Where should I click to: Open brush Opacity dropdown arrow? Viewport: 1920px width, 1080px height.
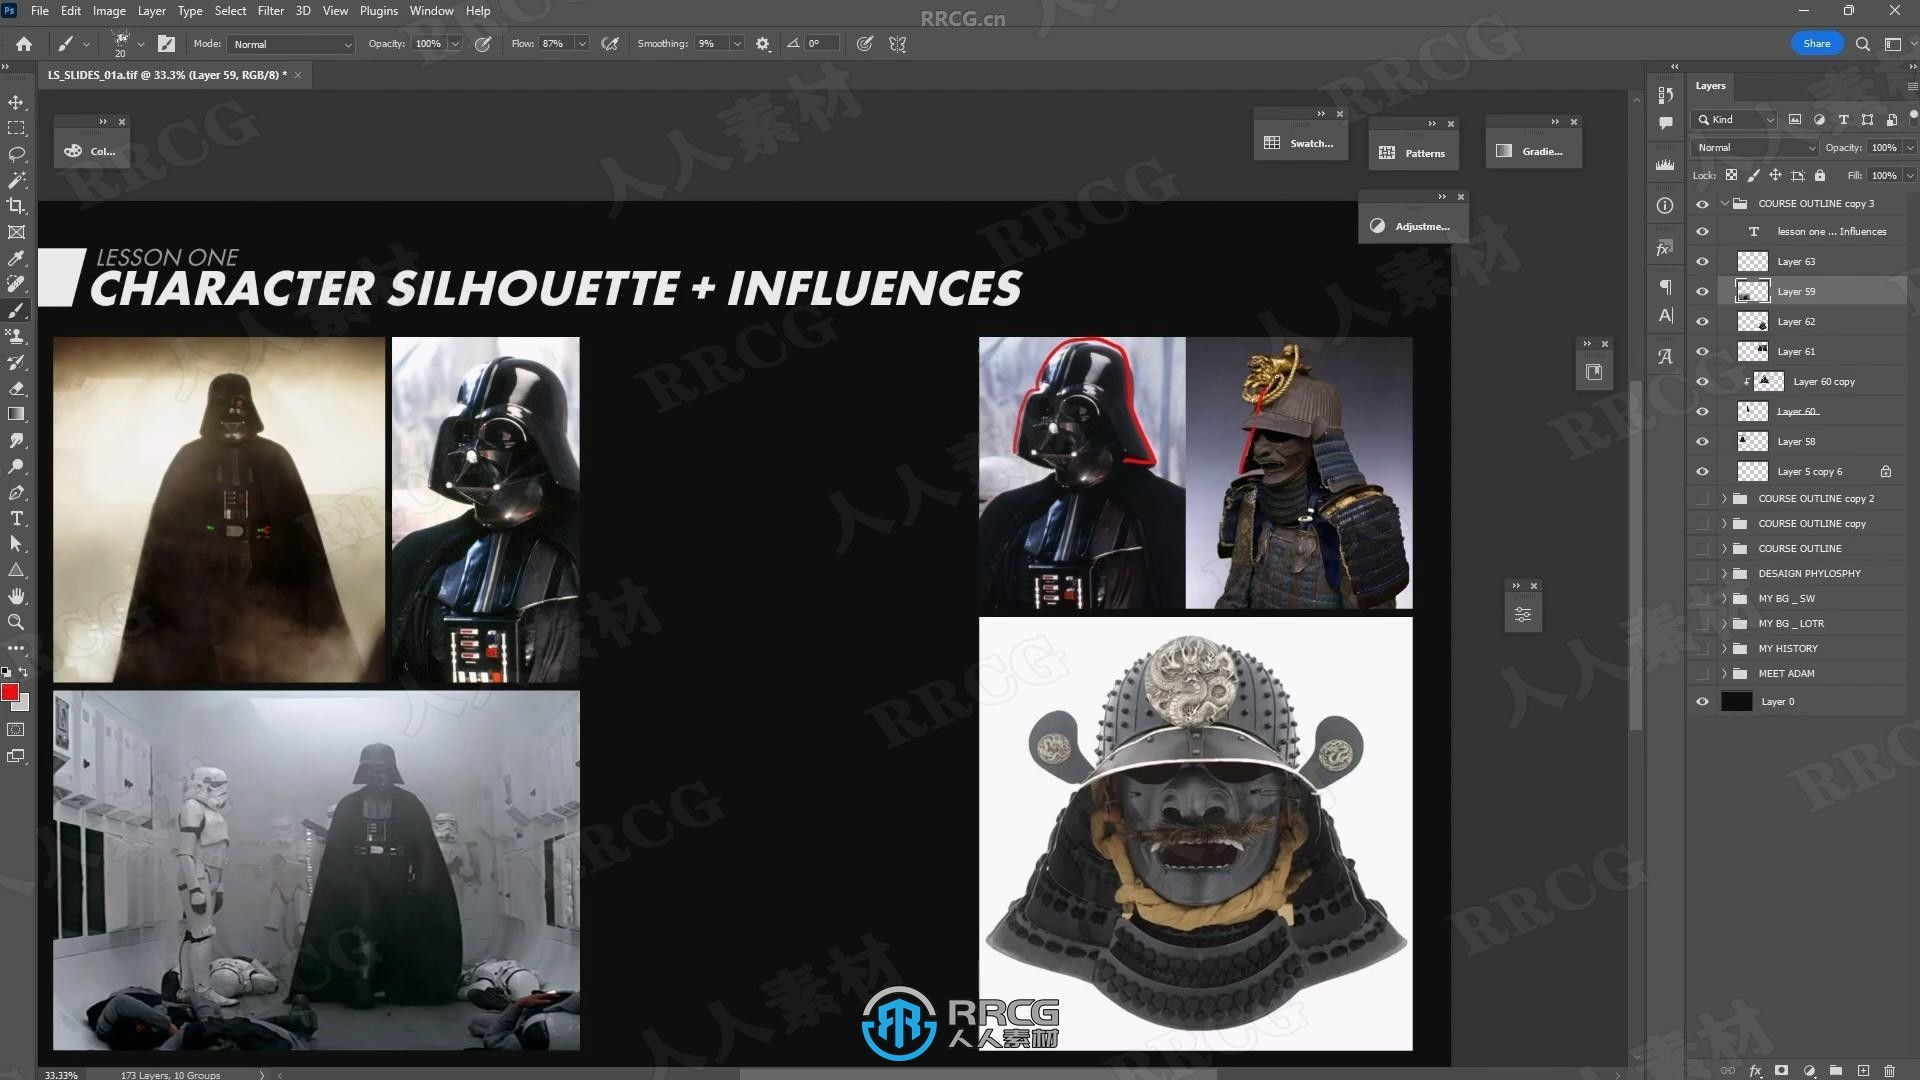click(x=455, y=44)
